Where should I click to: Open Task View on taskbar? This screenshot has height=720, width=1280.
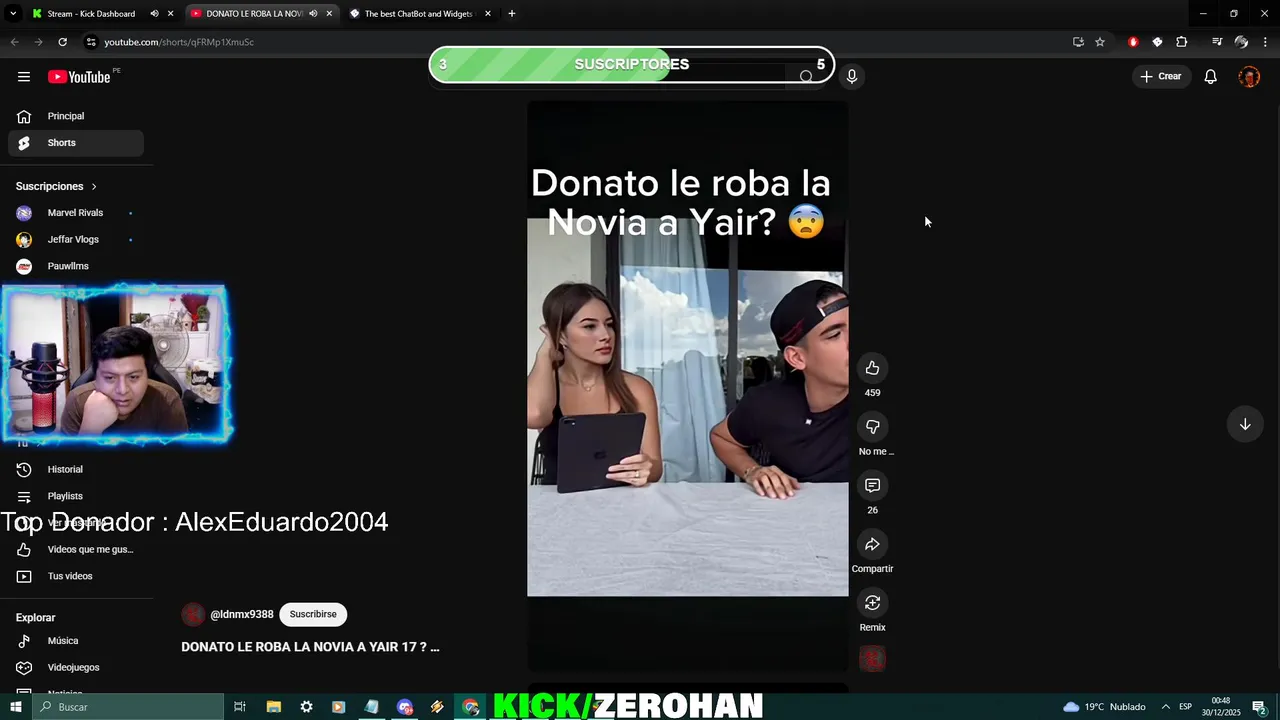tap(240, 707)
